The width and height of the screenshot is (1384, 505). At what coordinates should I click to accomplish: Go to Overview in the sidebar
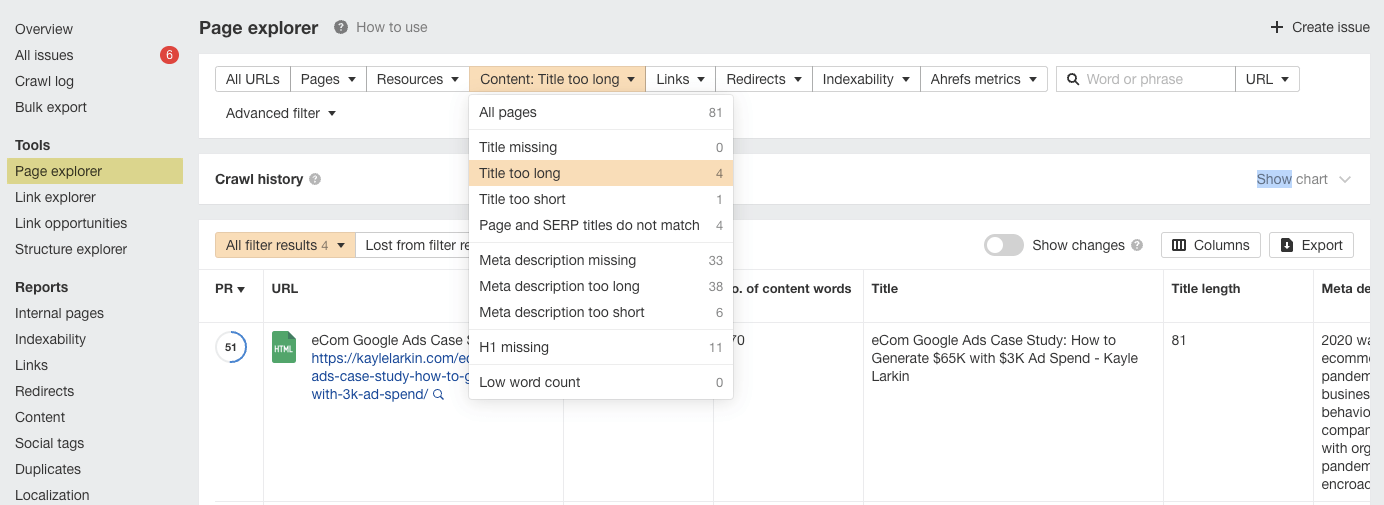[44, 29]
